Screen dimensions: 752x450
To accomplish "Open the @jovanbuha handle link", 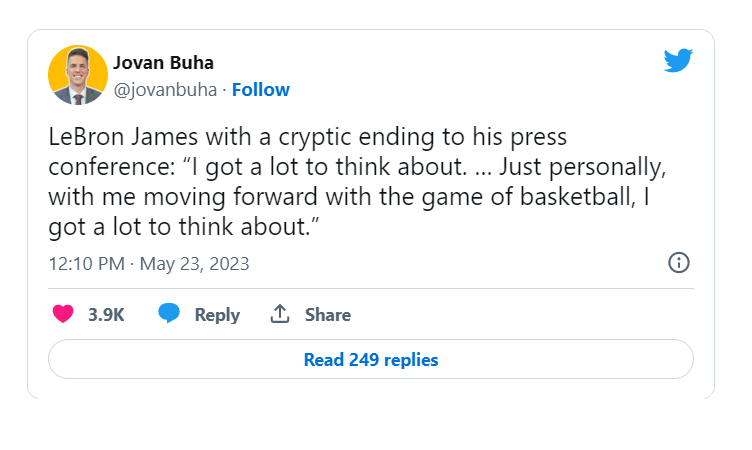I will (165, 90).
